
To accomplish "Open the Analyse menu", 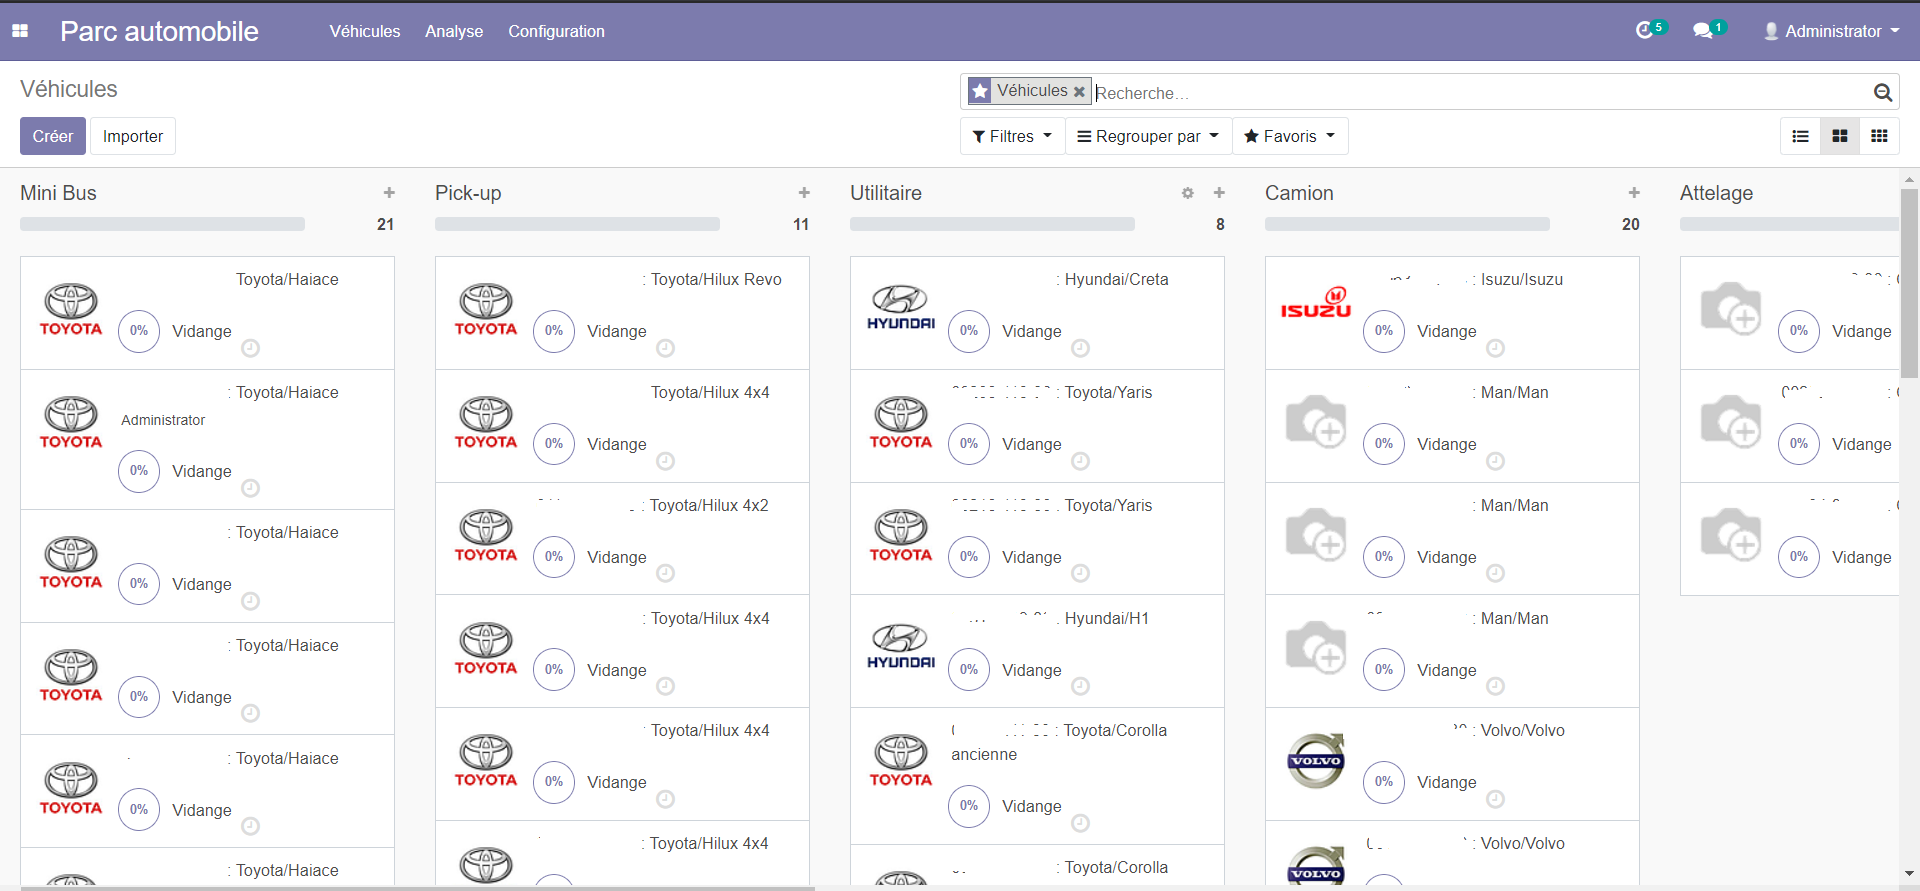I will (454, 31).
